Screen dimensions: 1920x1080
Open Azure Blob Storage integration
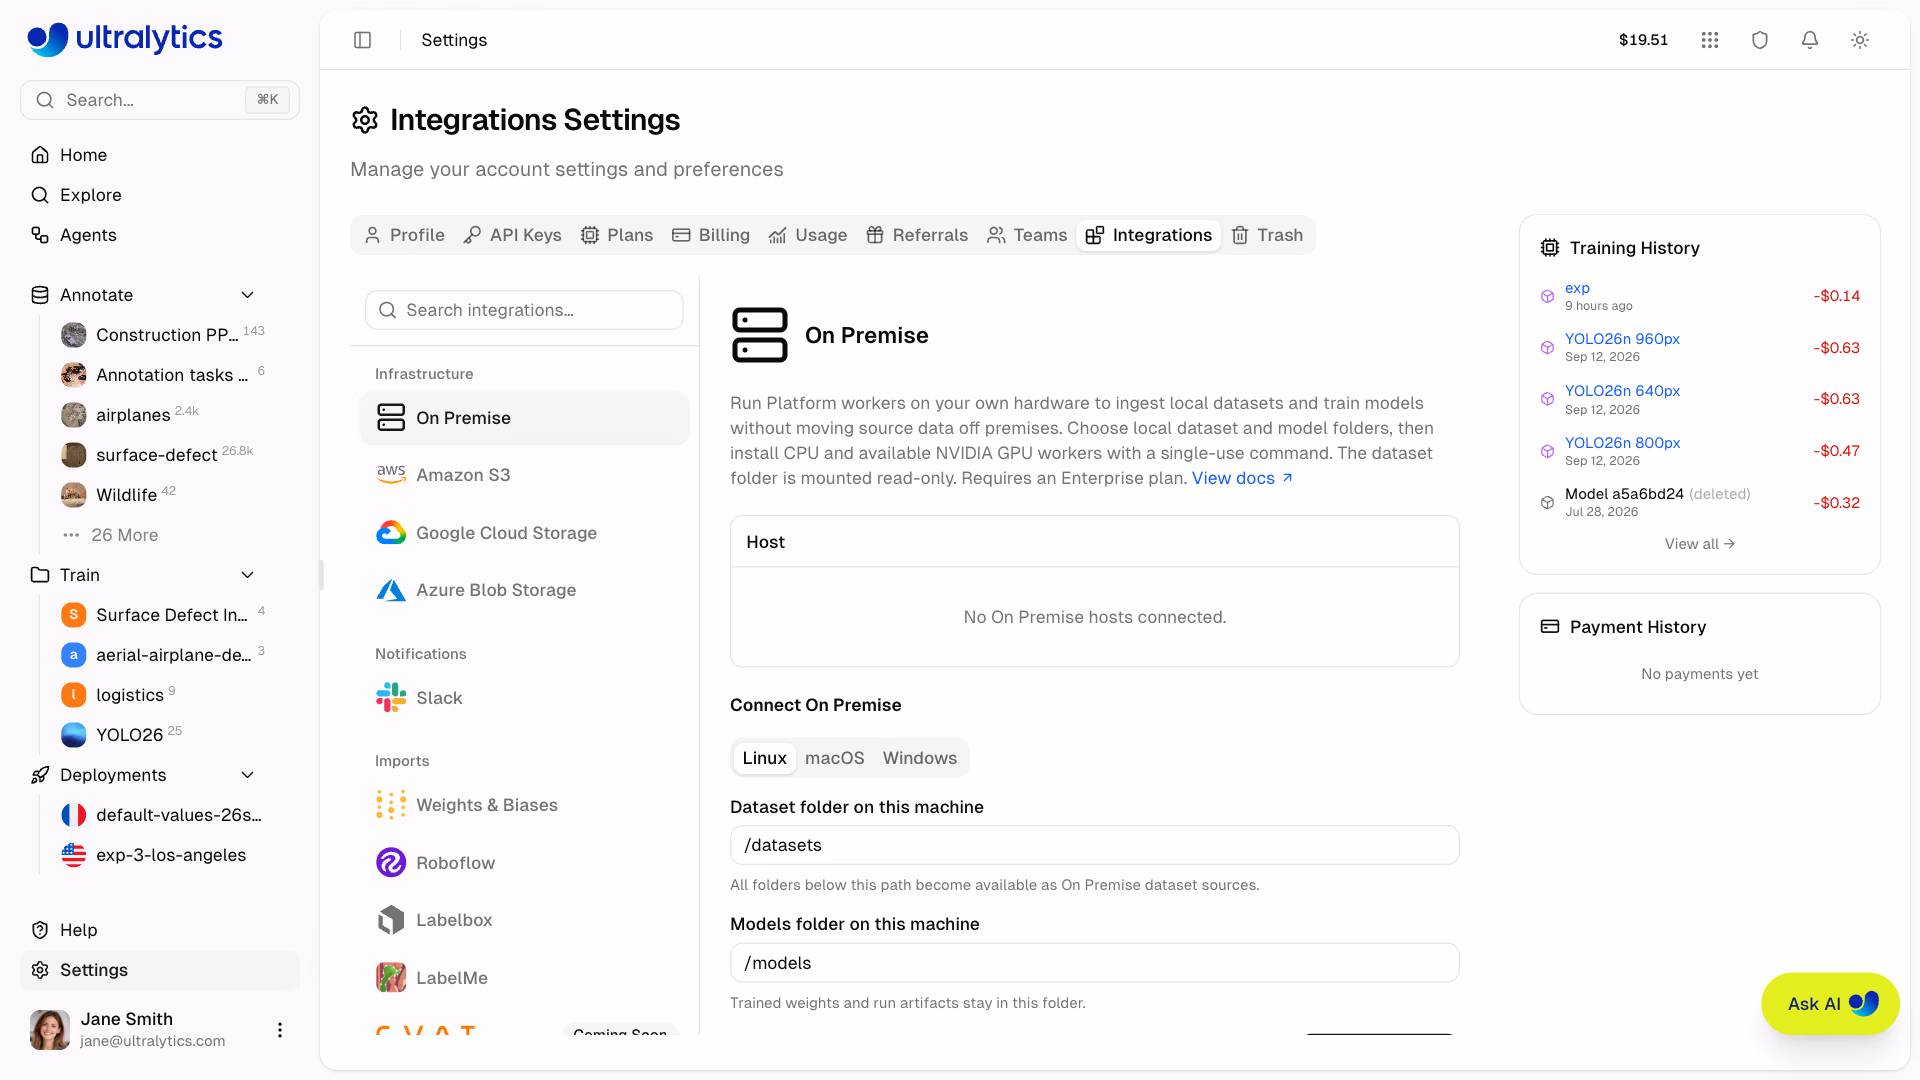point(524,590)
